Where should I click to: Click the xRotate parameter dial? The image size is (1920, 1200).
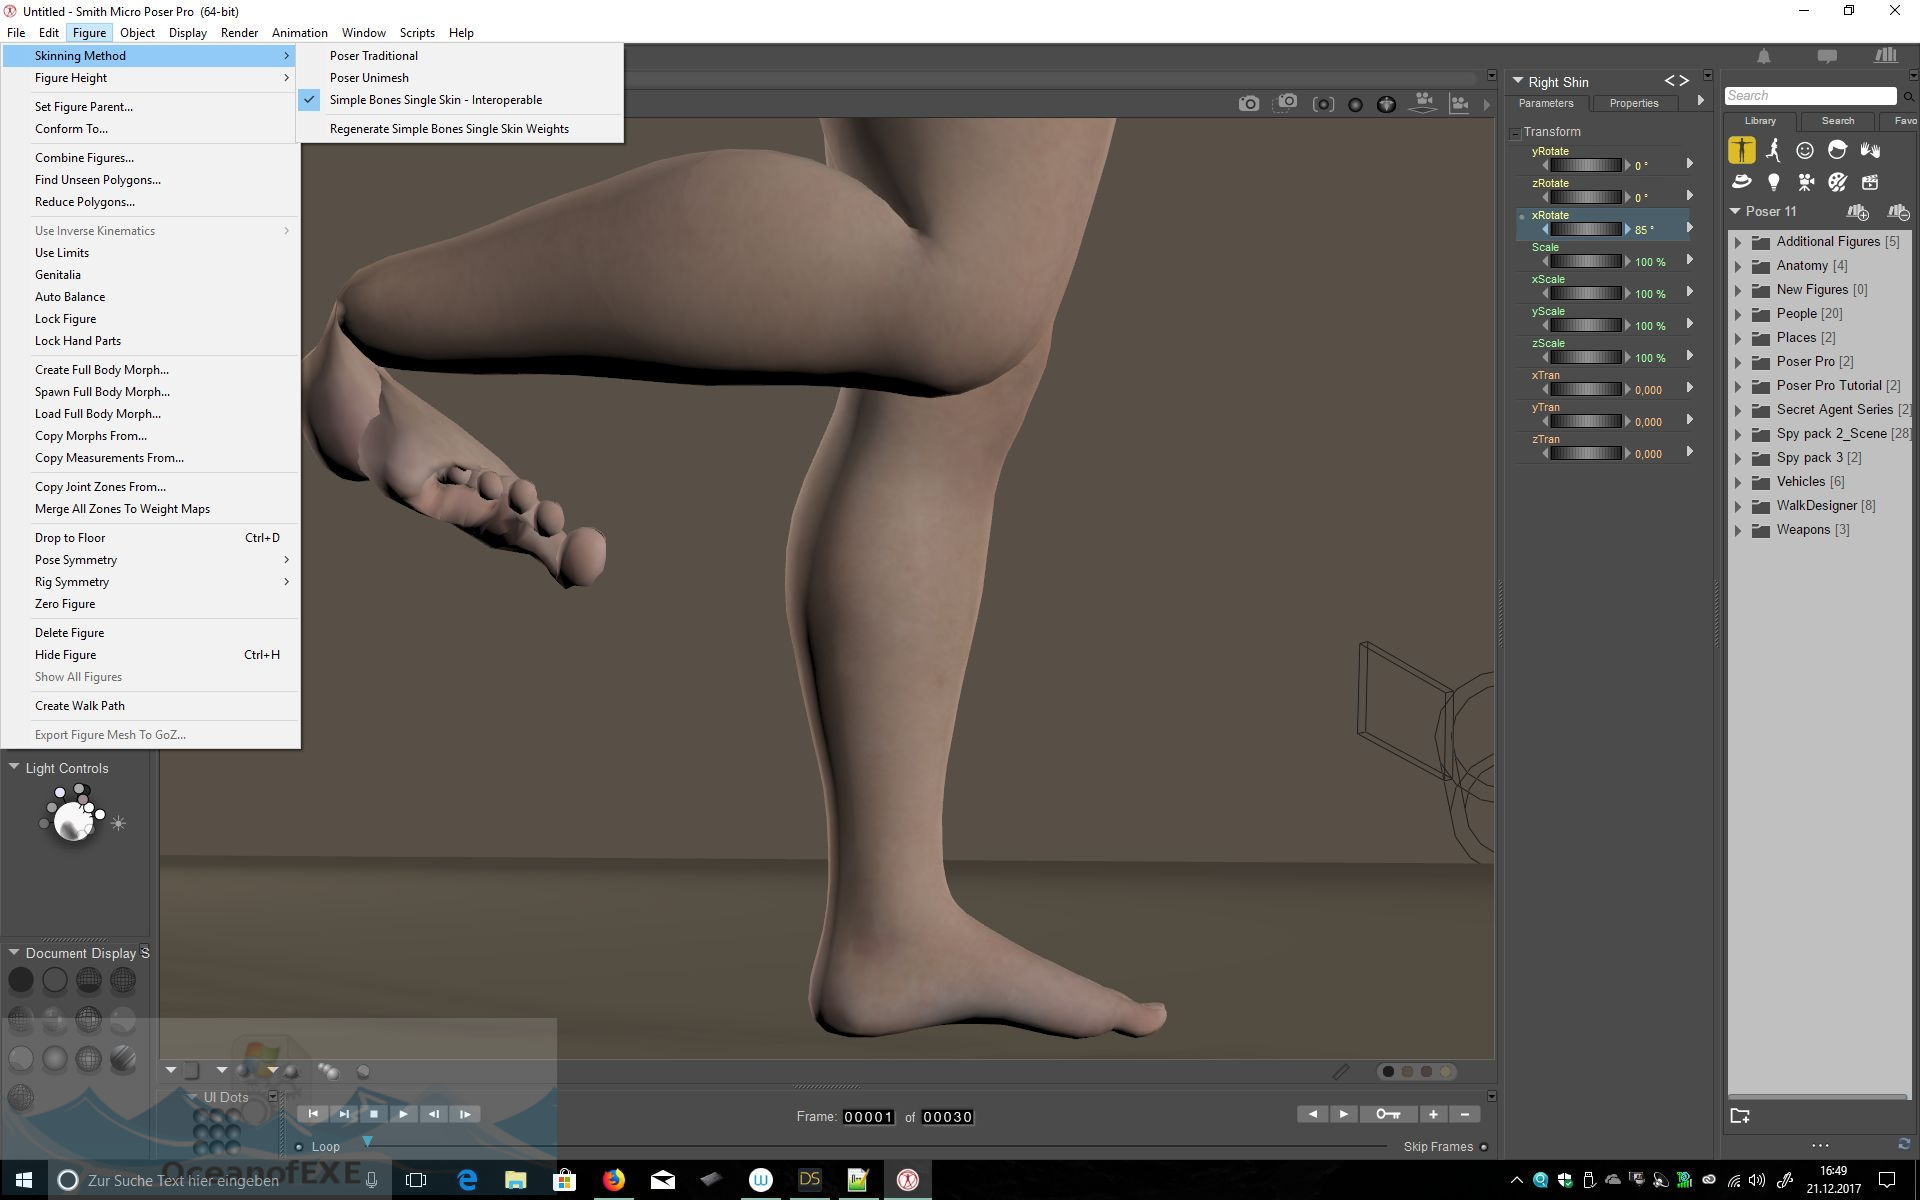1585,229
